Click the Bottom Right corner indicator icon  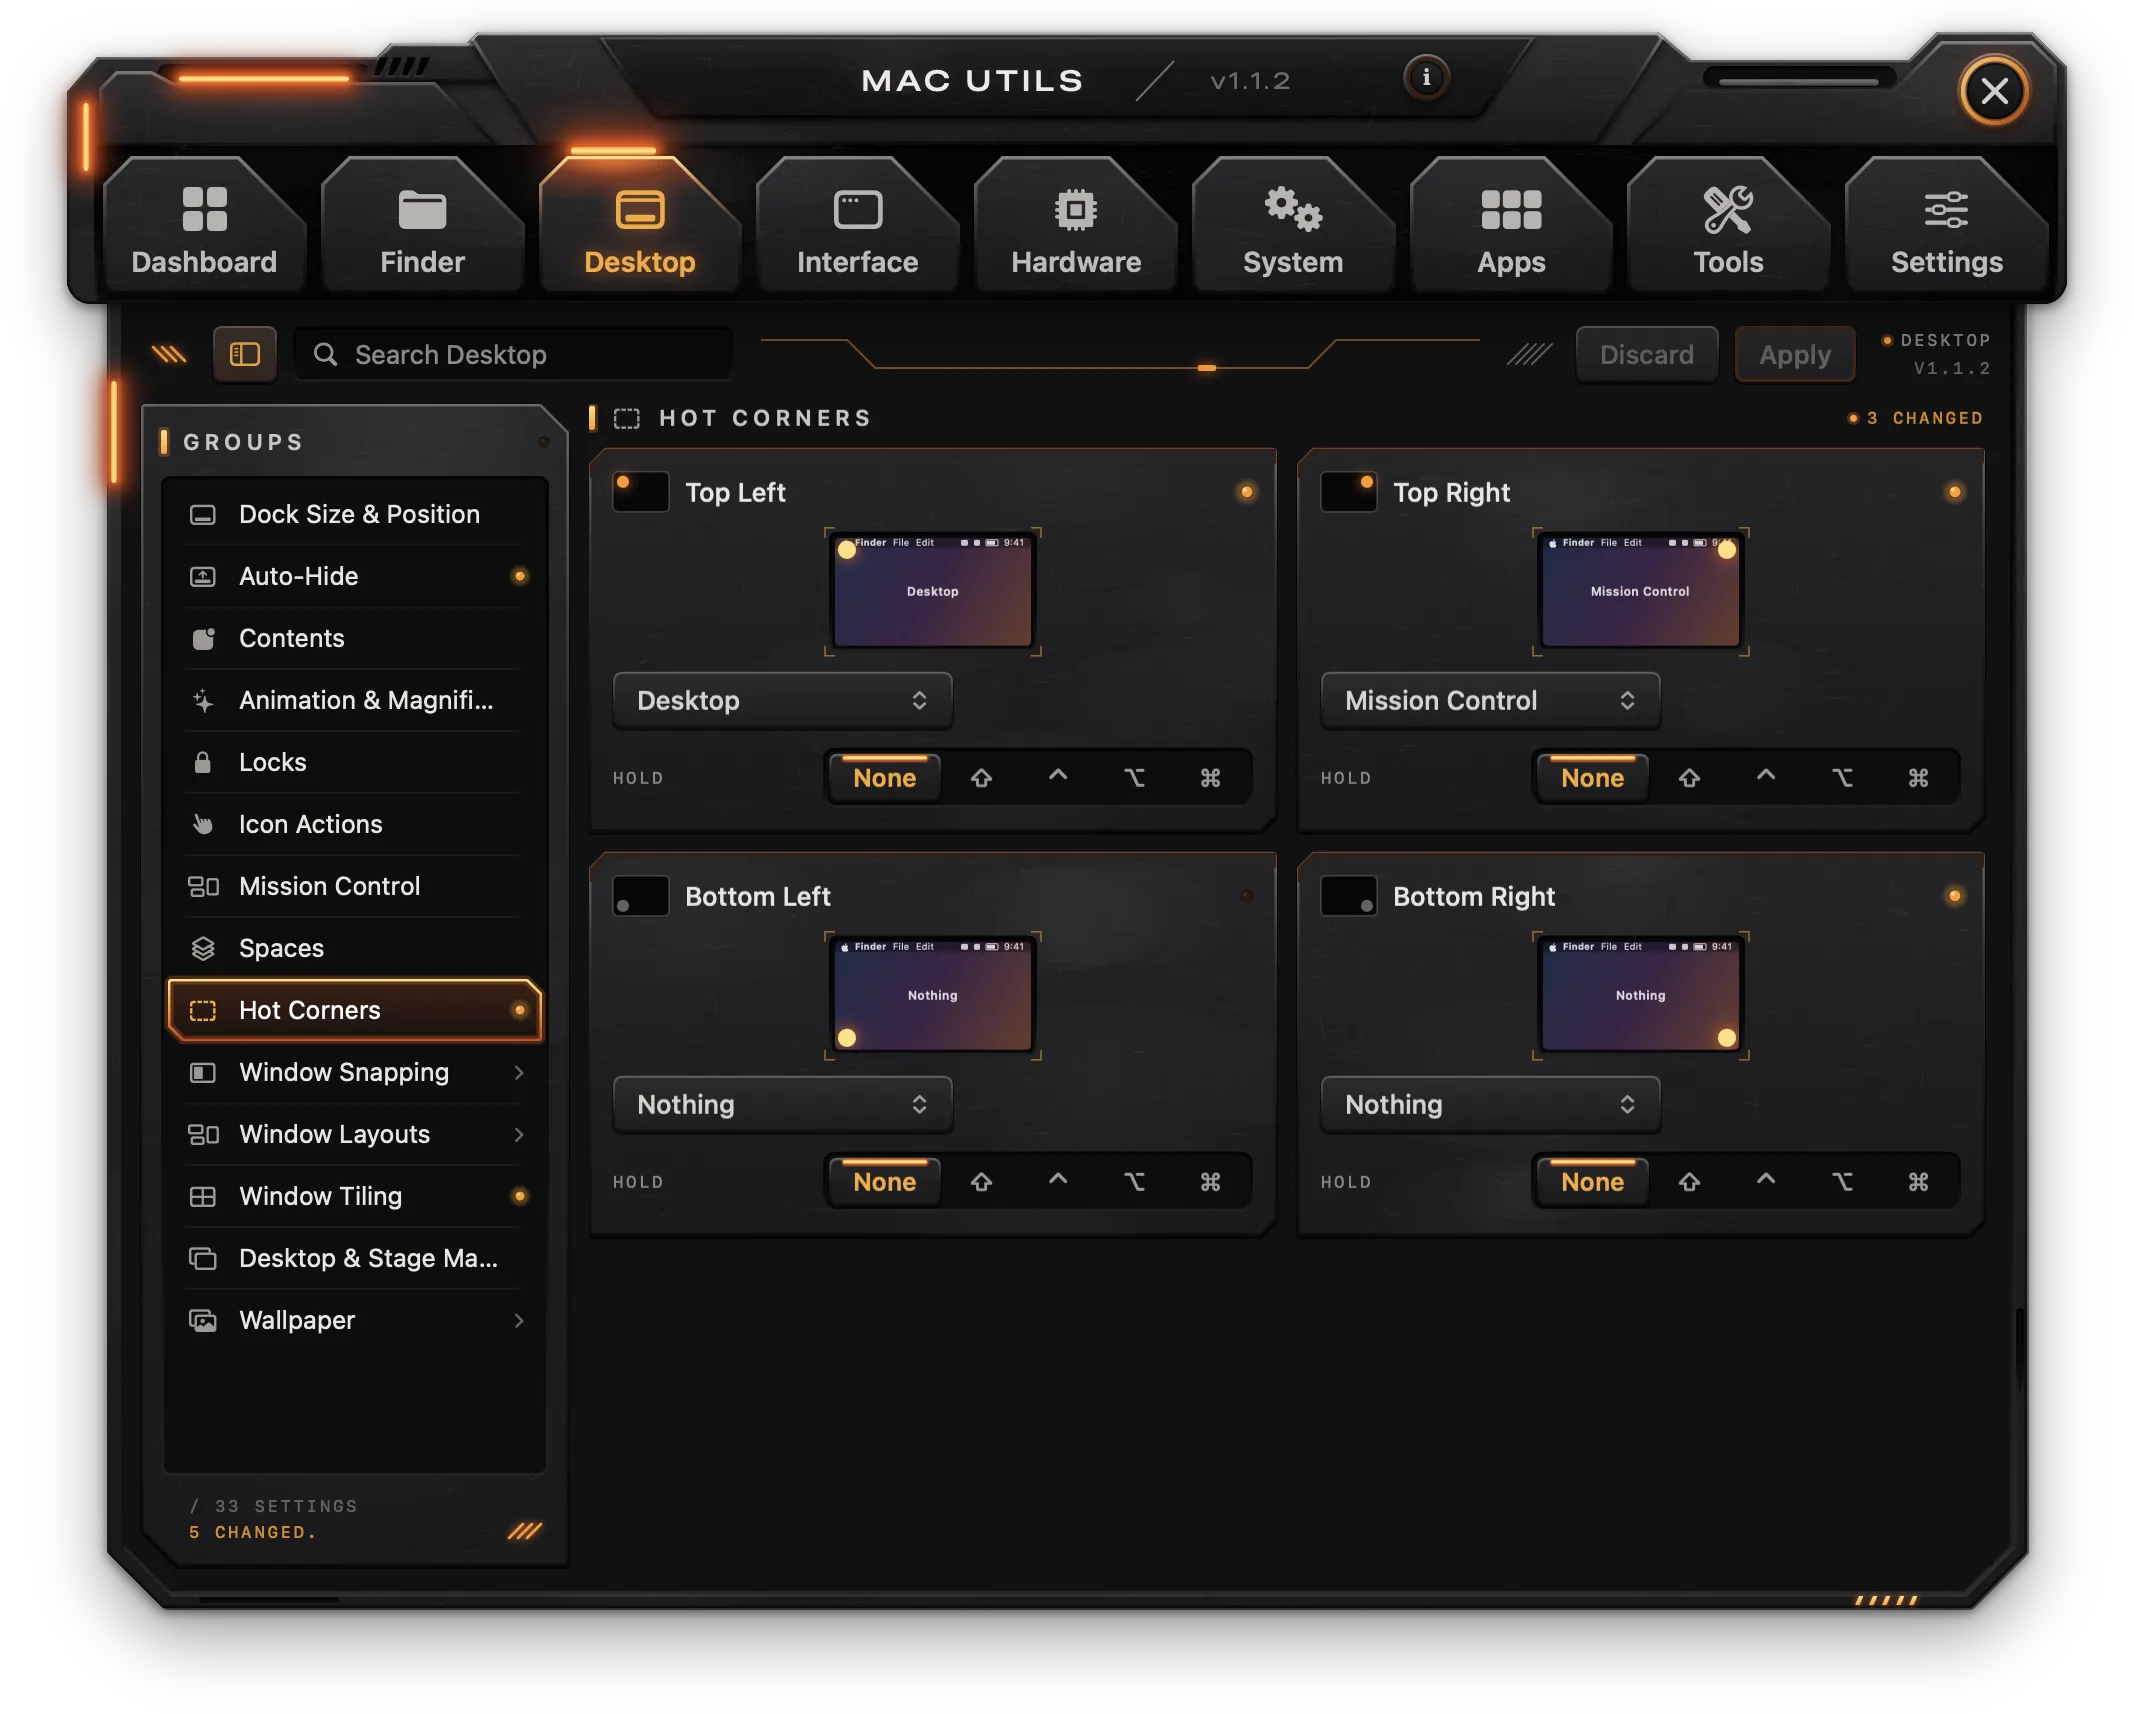coord(1348,896)
